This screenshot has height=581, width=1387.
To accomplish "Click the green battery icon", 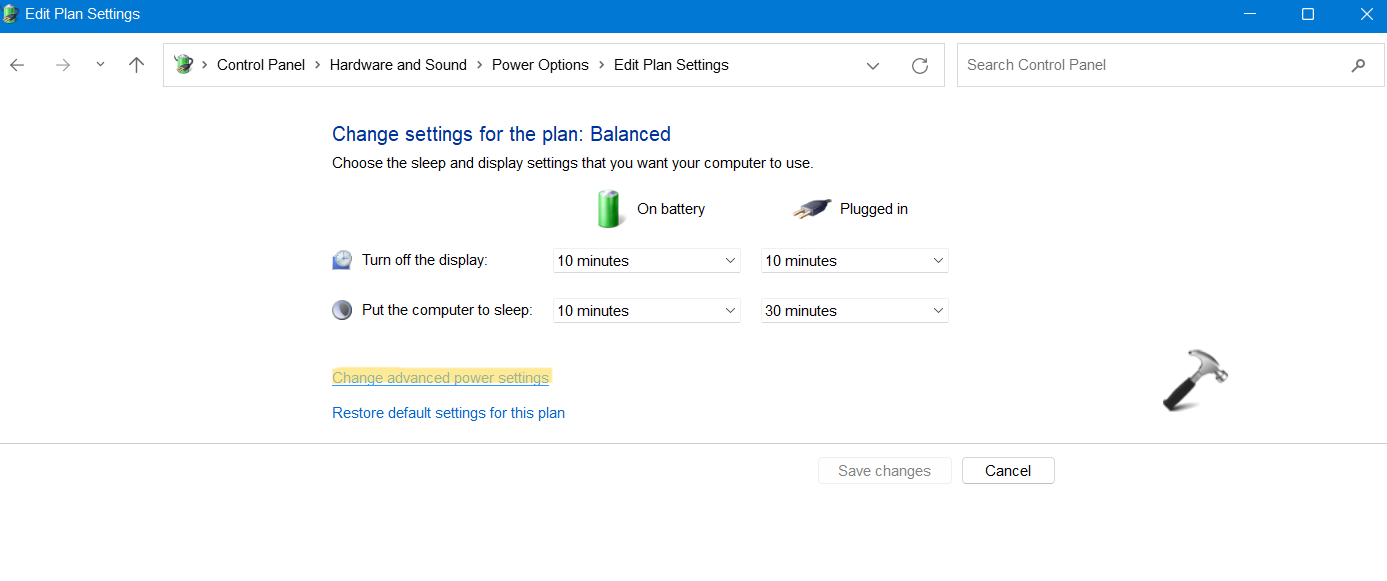I will pos(608,209).
